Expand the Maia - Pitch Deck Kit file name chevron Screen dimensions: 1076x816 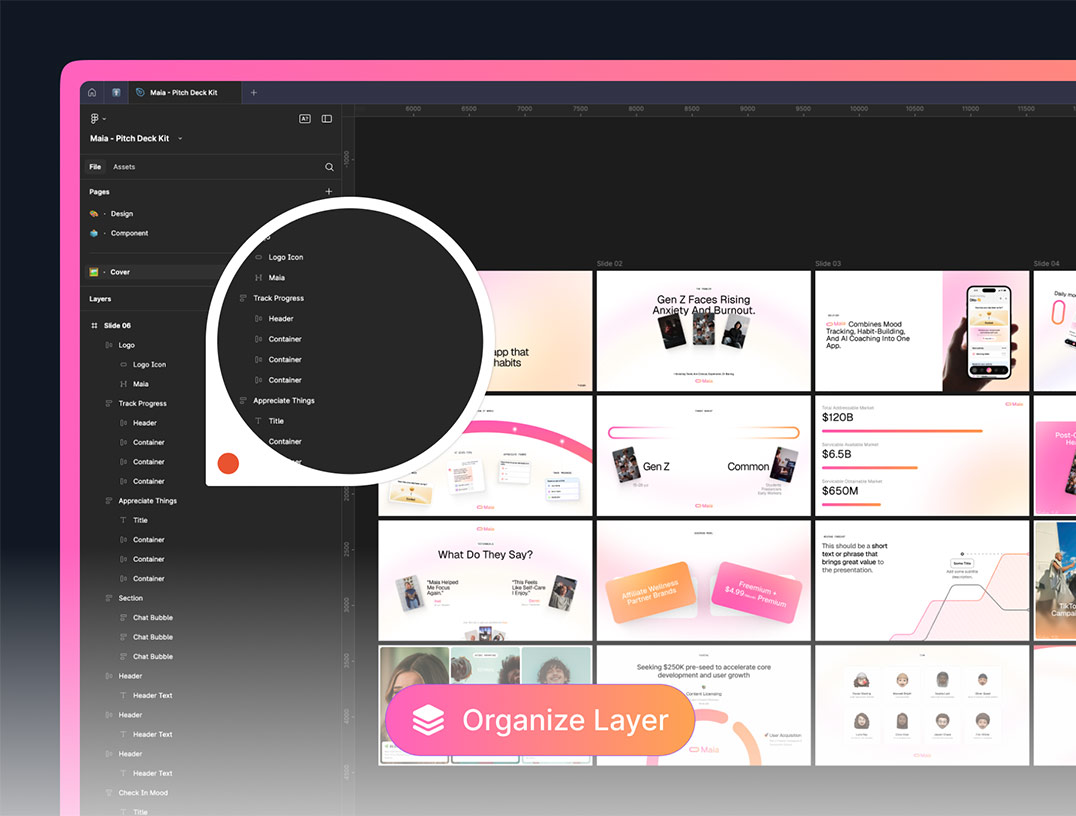click(x=180, y=139)
